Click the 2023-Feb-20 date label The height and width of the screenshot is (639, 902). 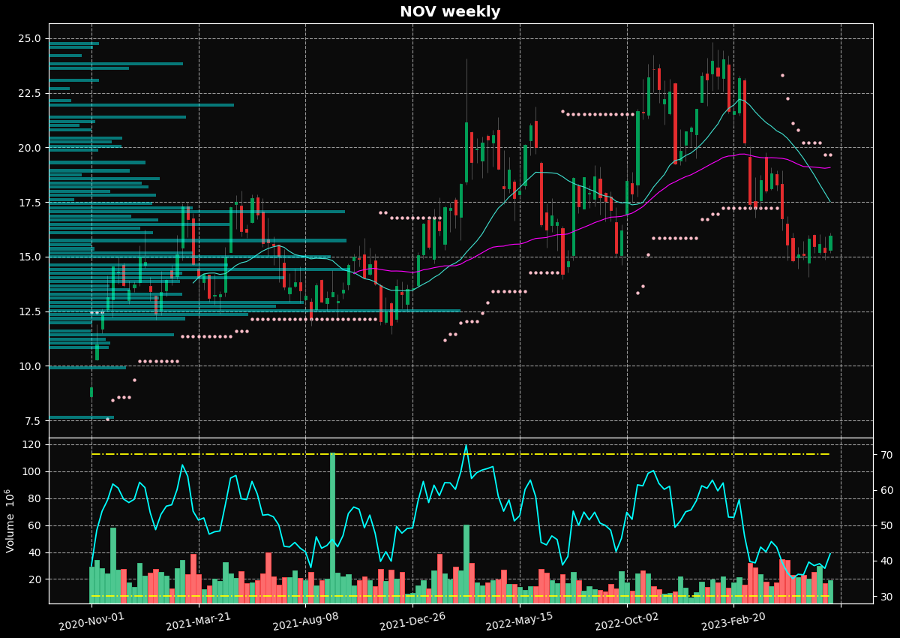point(733,621)
